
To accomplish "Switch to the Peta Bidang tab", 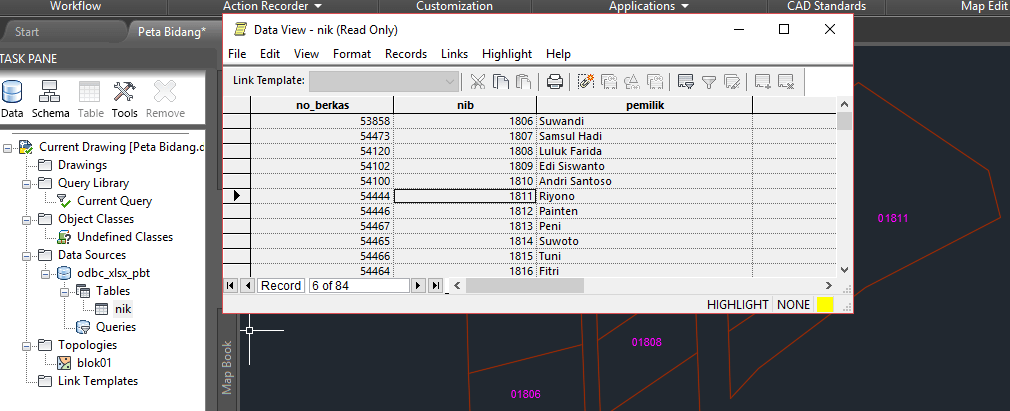I will (x=171, y=32).
